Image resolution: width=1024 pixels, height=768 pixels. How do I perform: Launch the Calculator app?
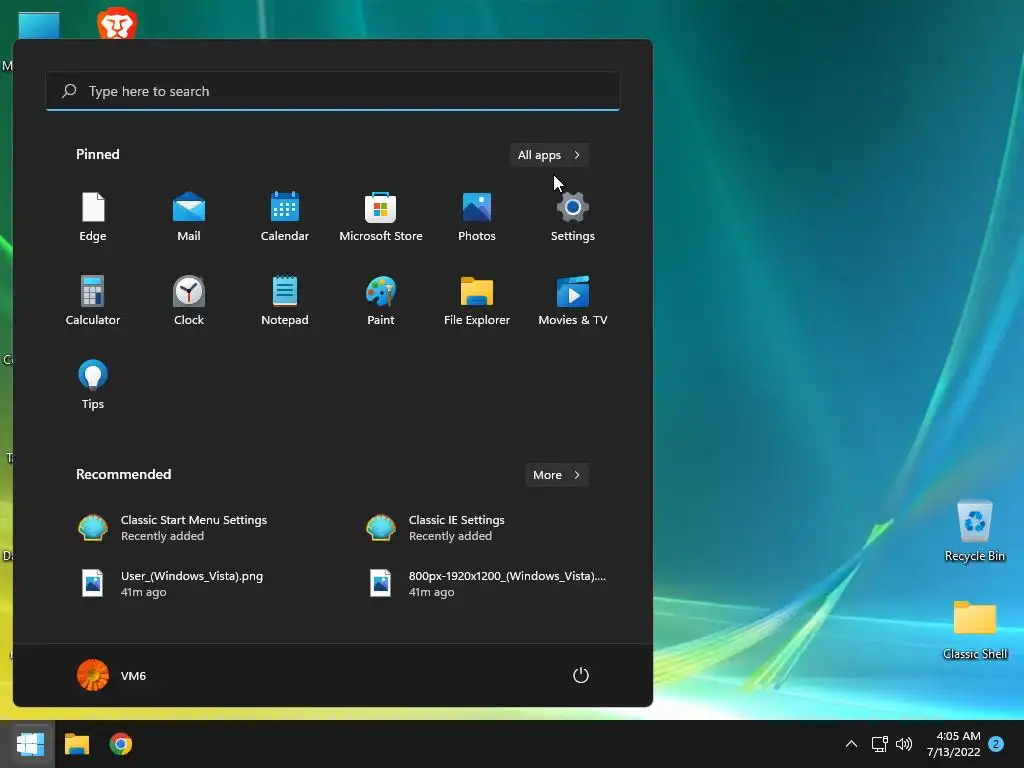tap(93, 301)
